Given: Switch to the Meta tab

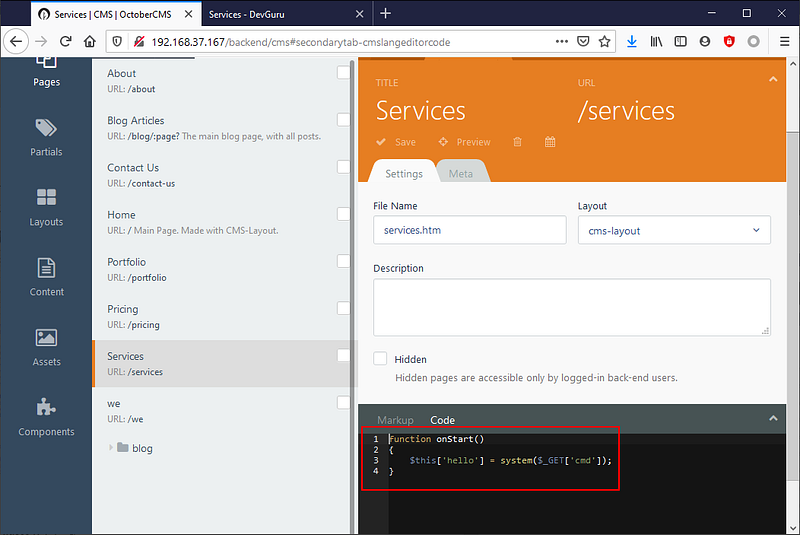Looking at the screenshot, I should click(x=461, y=173).
